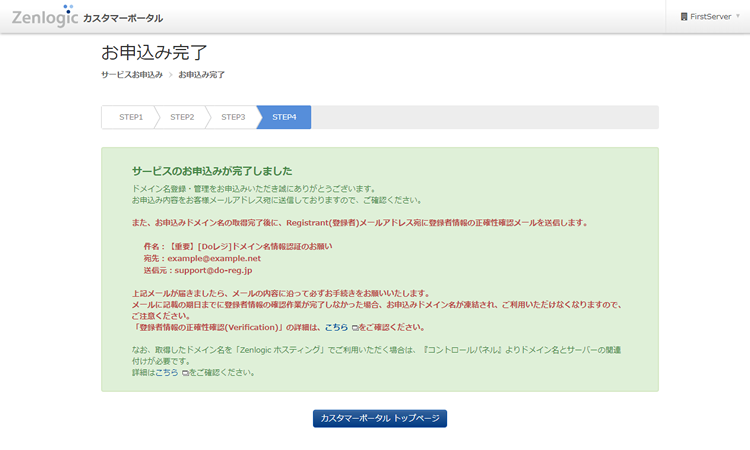The image size is (750, 450).
Task: Select the highlighted STEP4 step tab
Action: point(284,117)
